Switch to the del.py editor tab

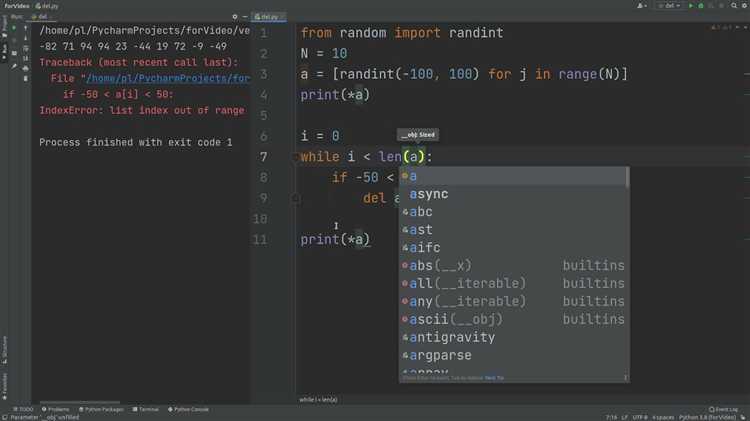pos(268,17)
